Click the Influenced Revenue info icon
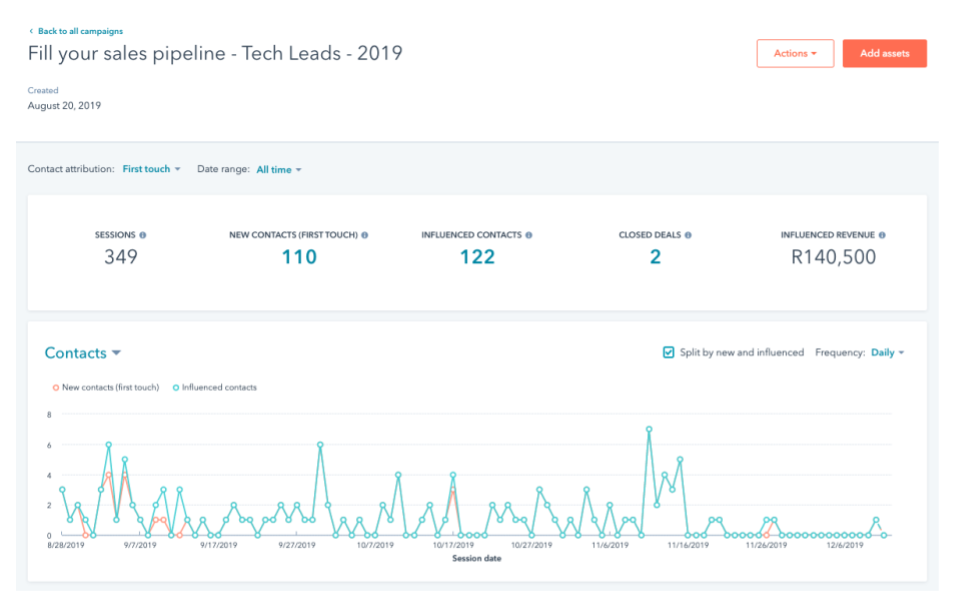 882,235
